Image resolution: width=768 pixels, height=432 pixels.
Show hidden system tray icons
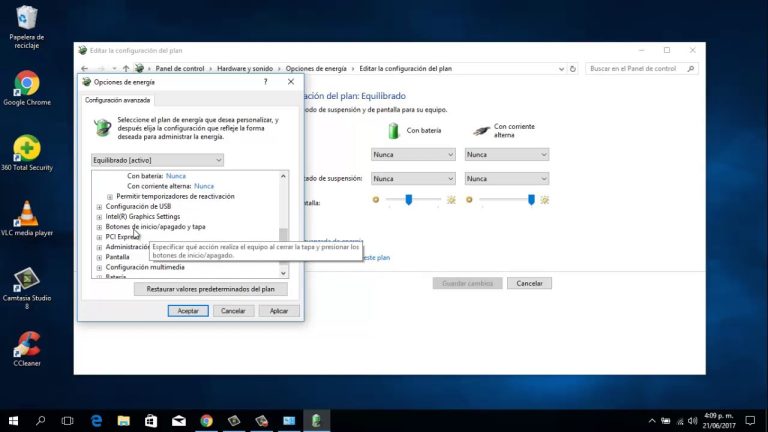coord(652,421)
